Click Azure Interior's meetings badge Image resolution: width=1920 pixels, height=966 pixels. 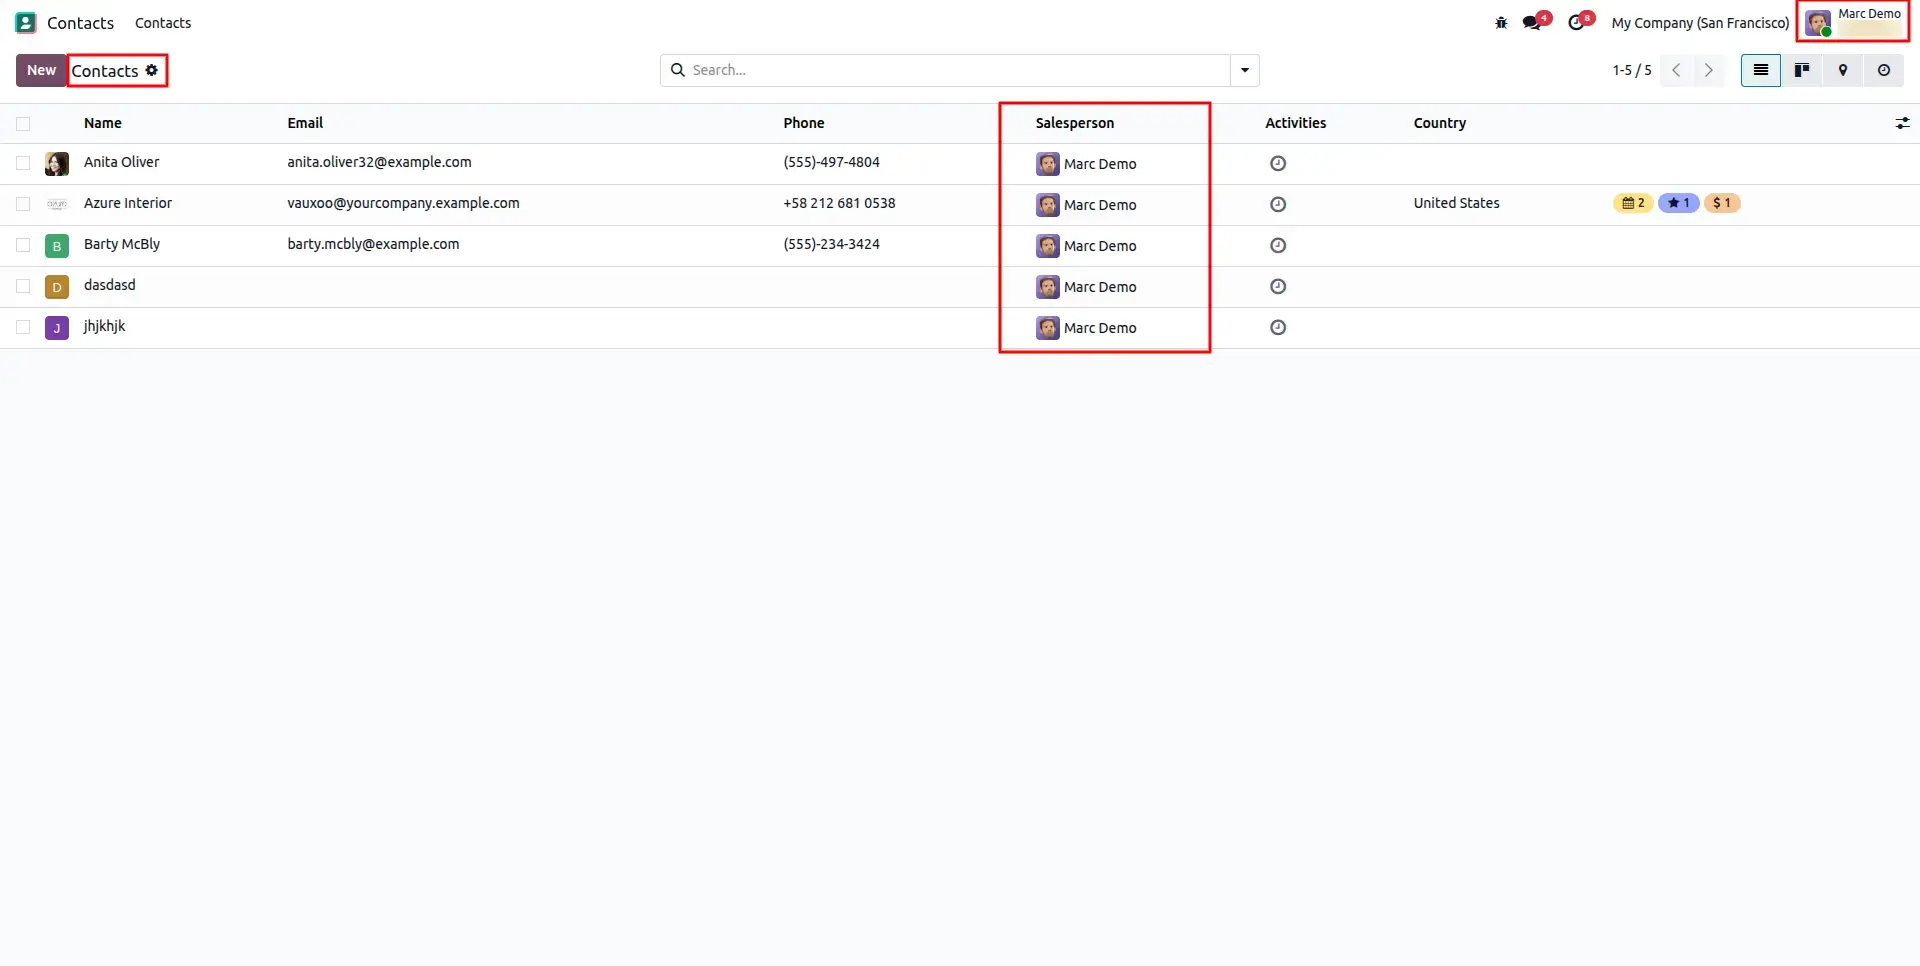tap(1633, 203)
